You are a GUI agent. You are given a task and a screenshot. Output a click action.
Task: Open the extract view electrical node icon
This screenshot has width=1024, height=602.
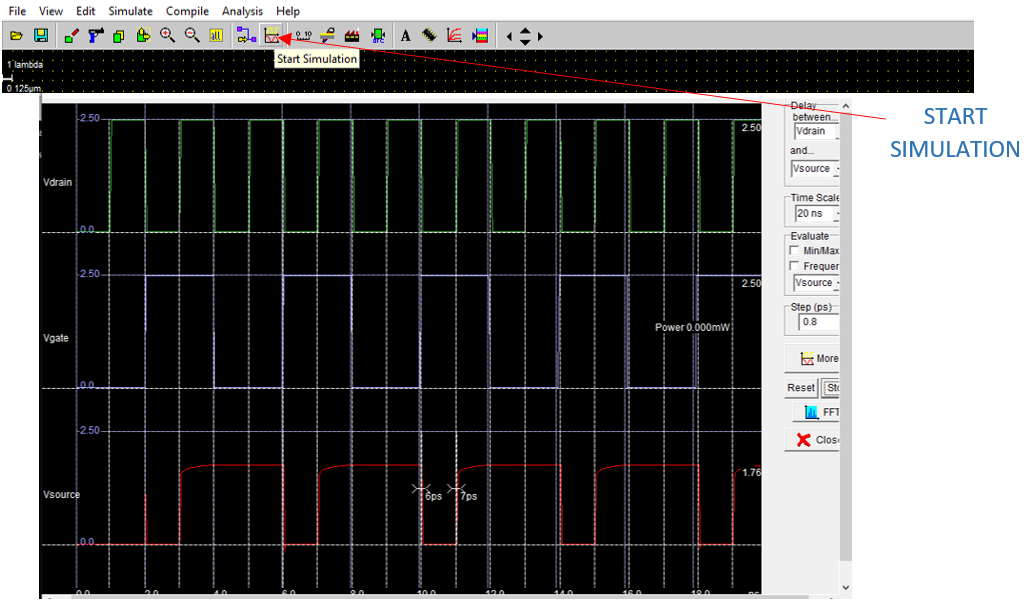pos(246,36)
